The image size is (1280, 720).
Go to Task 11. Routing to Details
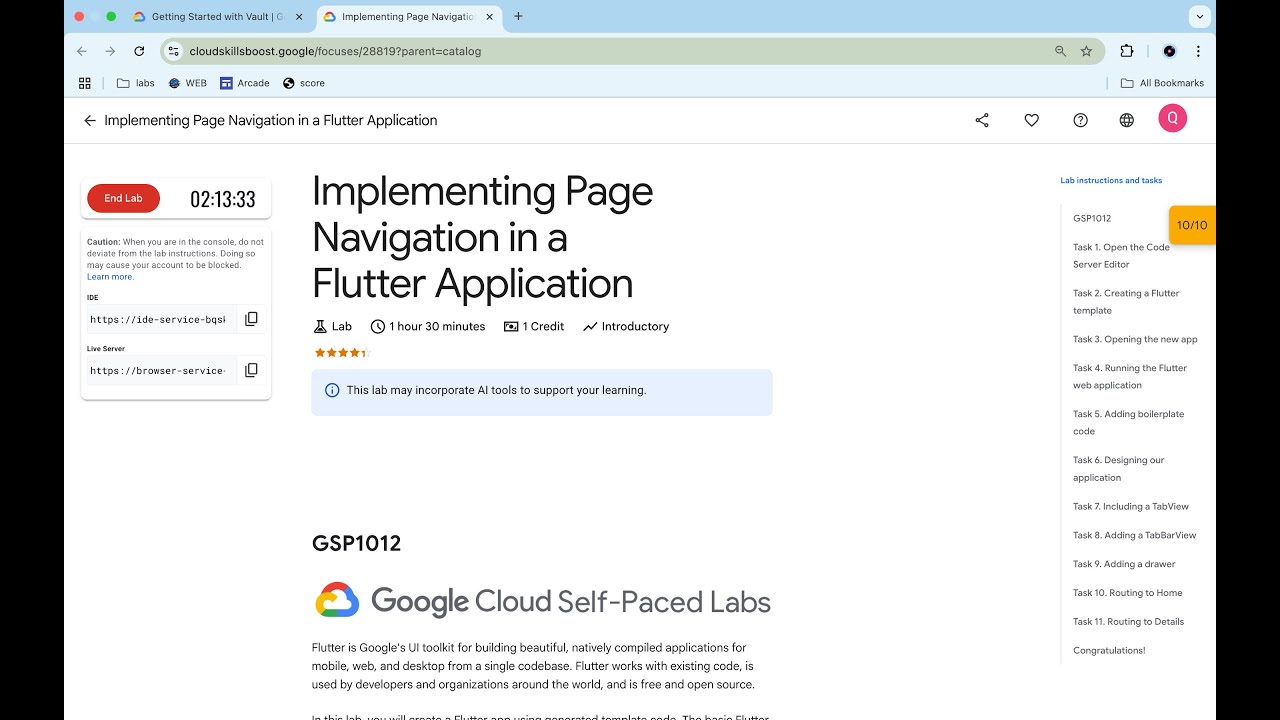point(1129,621)
